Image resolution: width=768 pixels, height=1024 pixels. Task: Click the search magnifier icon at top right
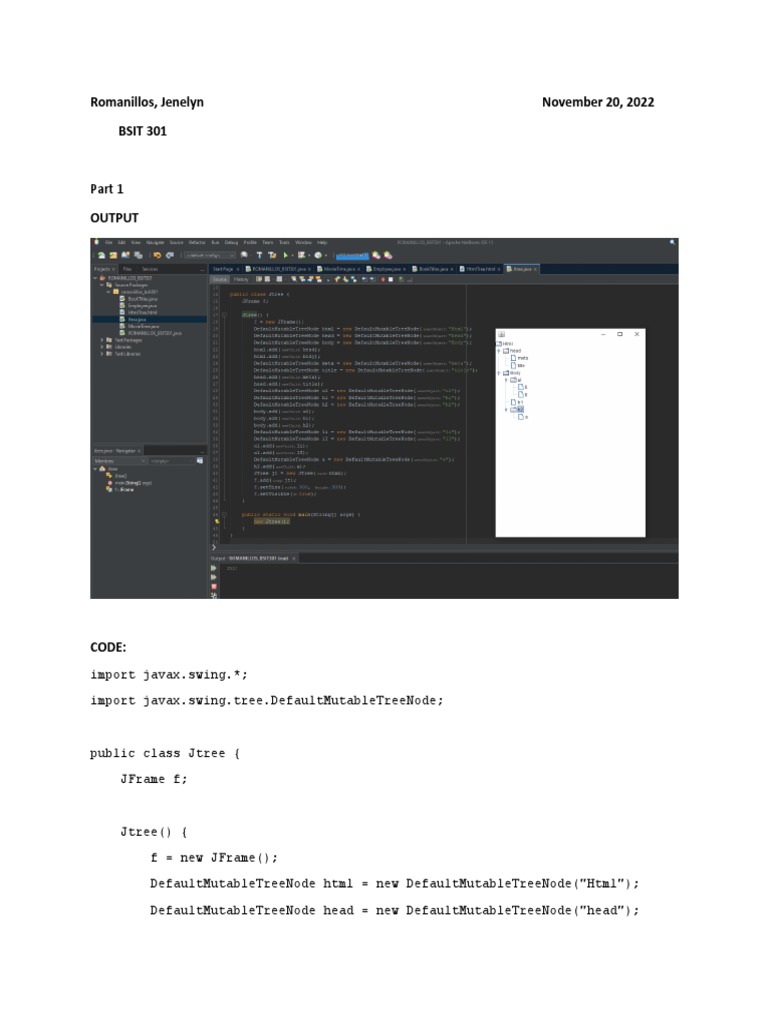pyautogui.click(x=672, y=242)
